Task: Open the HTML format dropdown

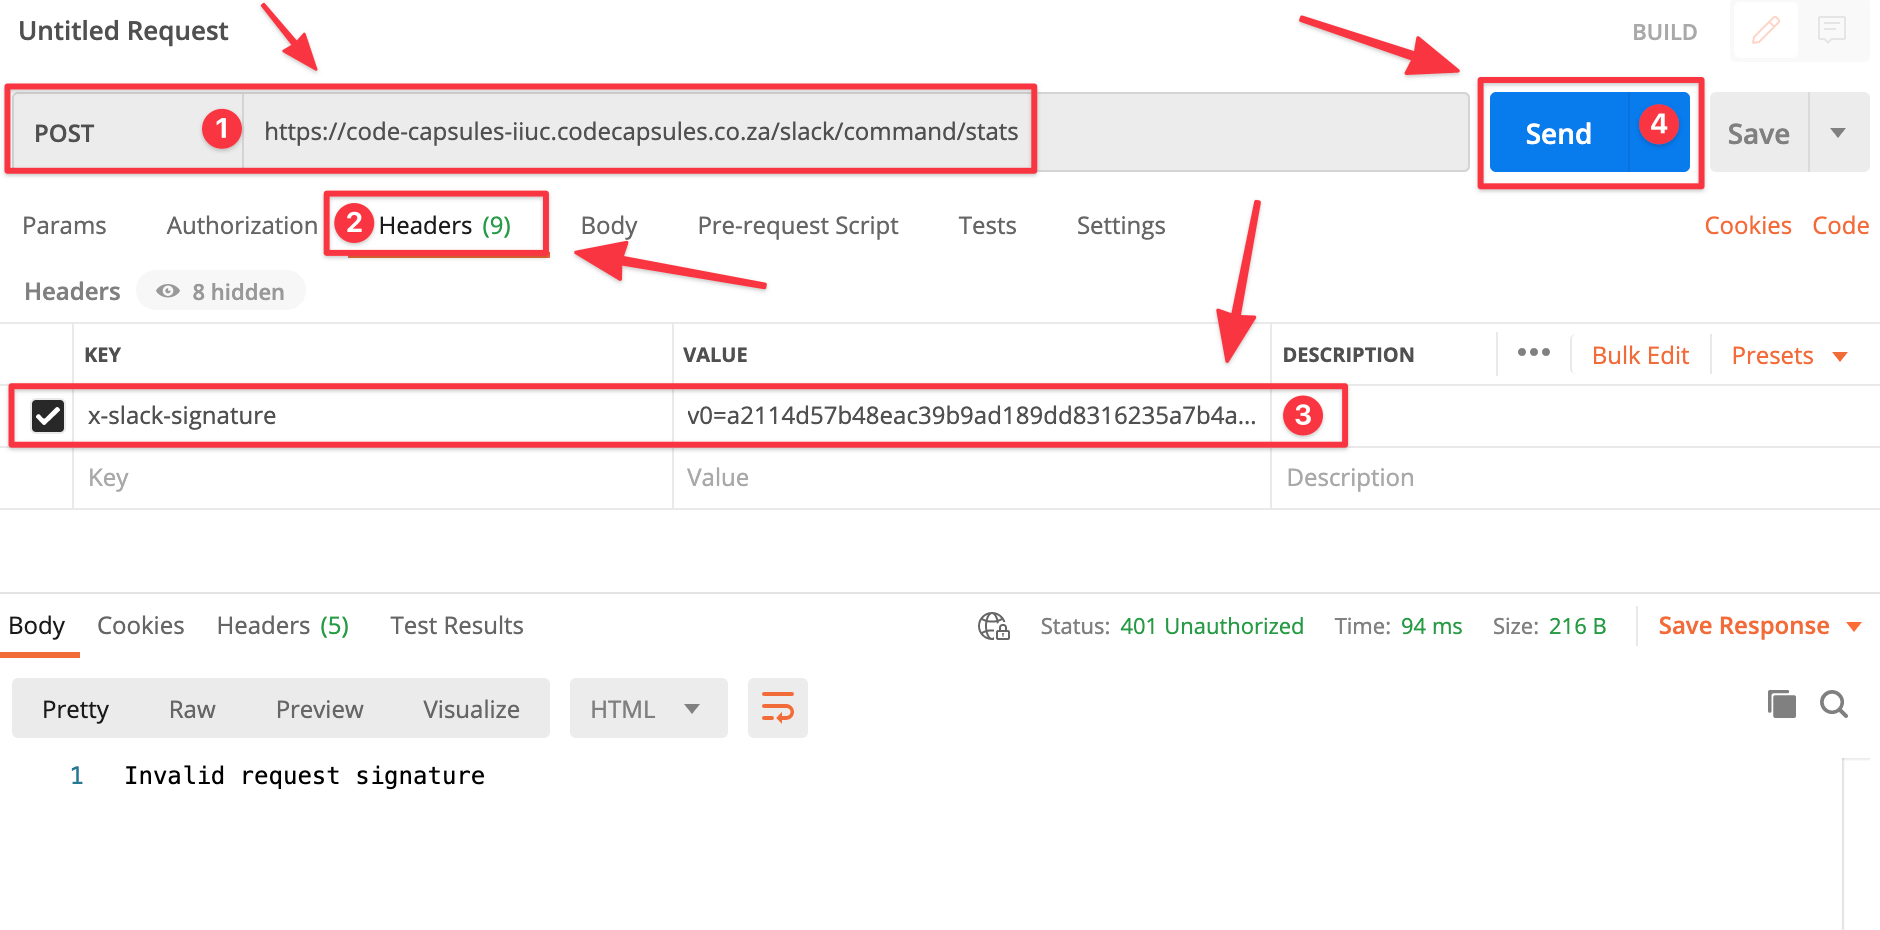Action: [647, 709]
